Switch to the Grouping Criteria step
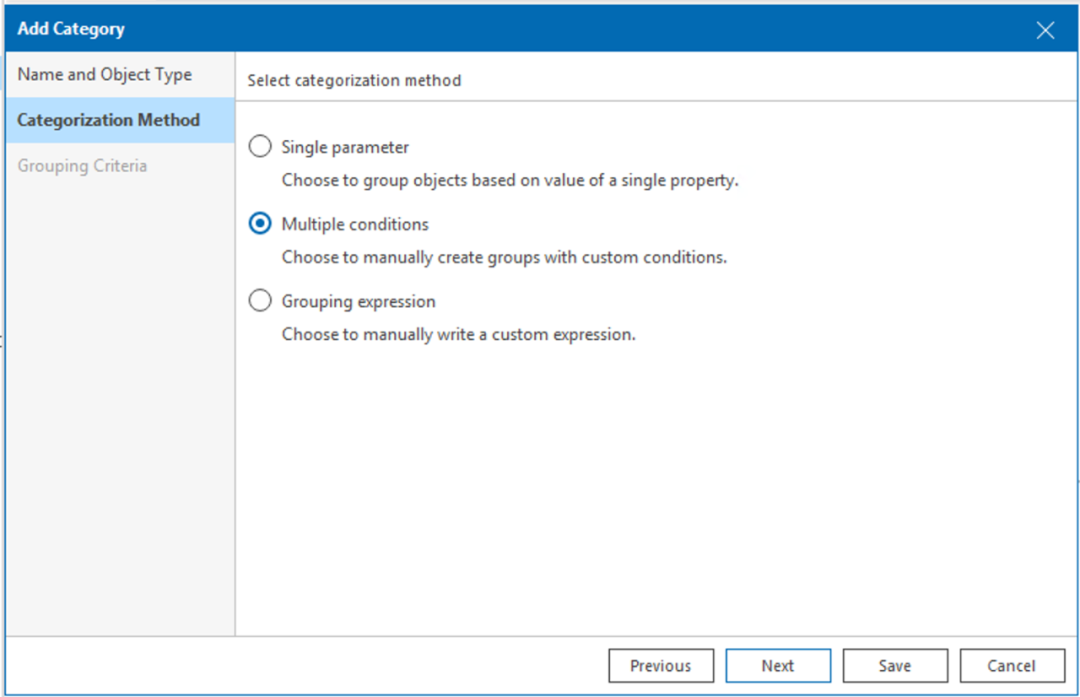 [82, 166]
